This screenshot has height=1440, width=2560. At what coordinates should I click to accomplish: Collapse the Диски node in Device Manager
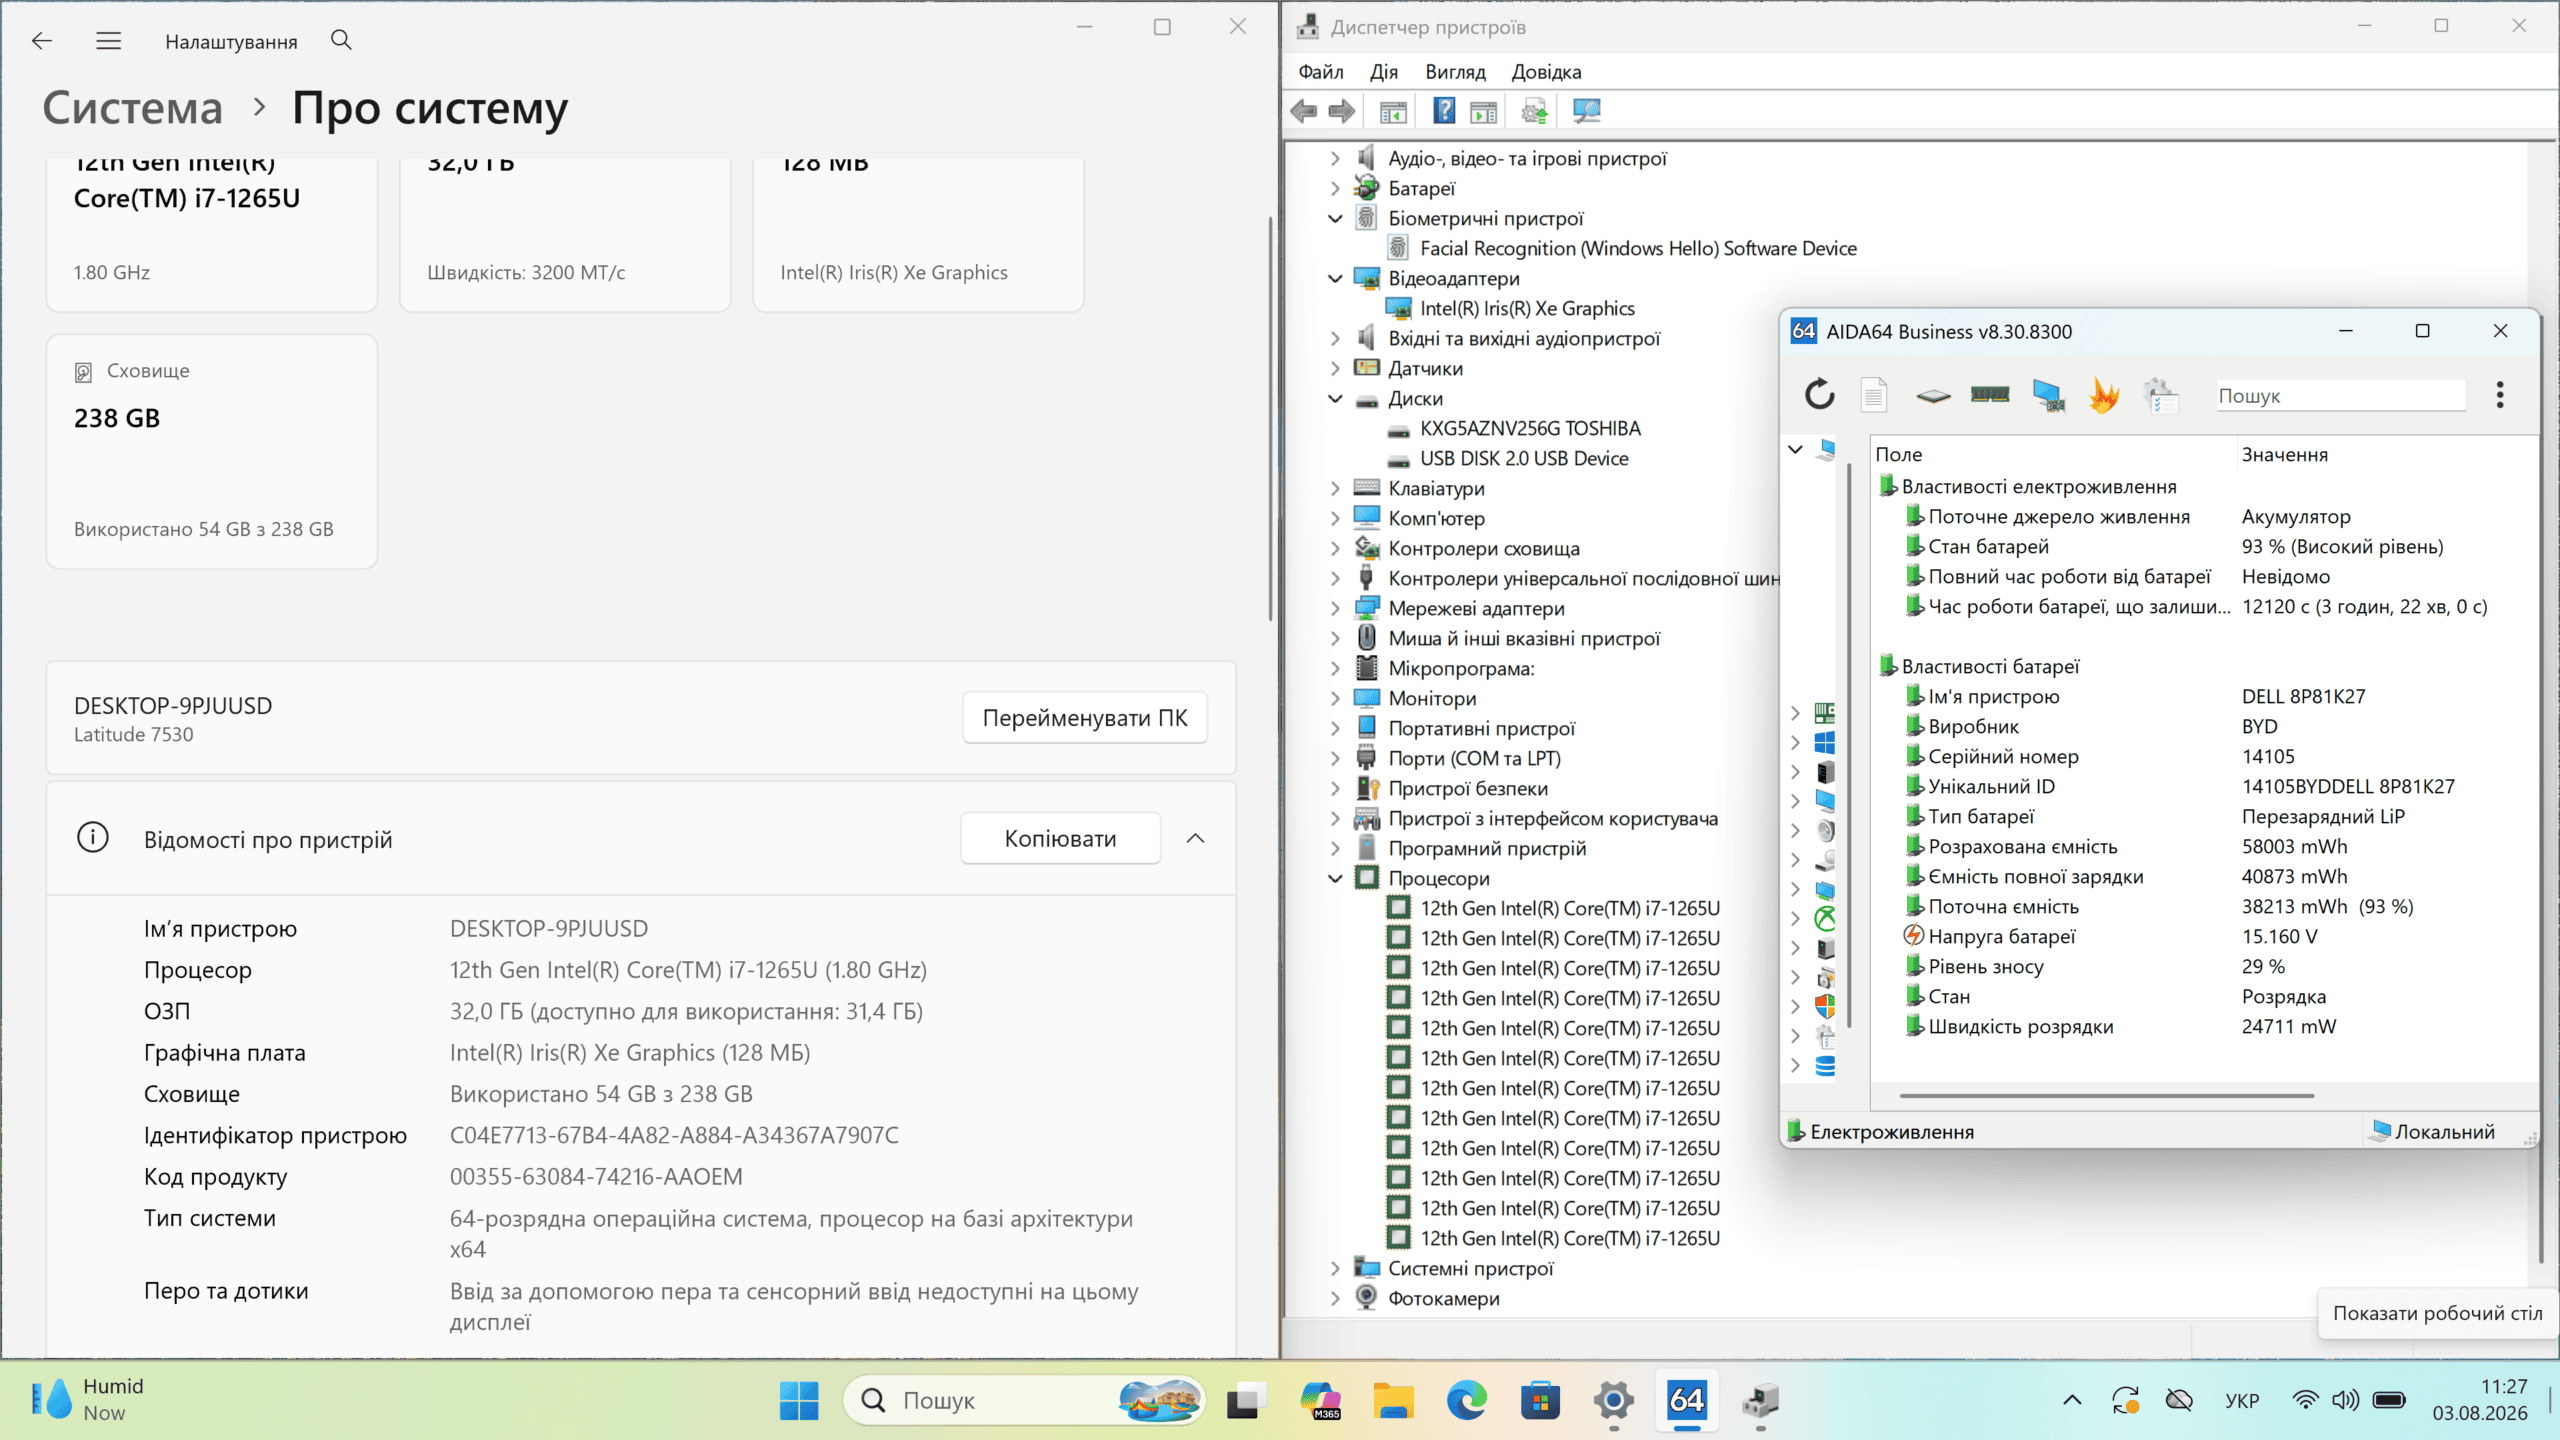coord(1335,398)
